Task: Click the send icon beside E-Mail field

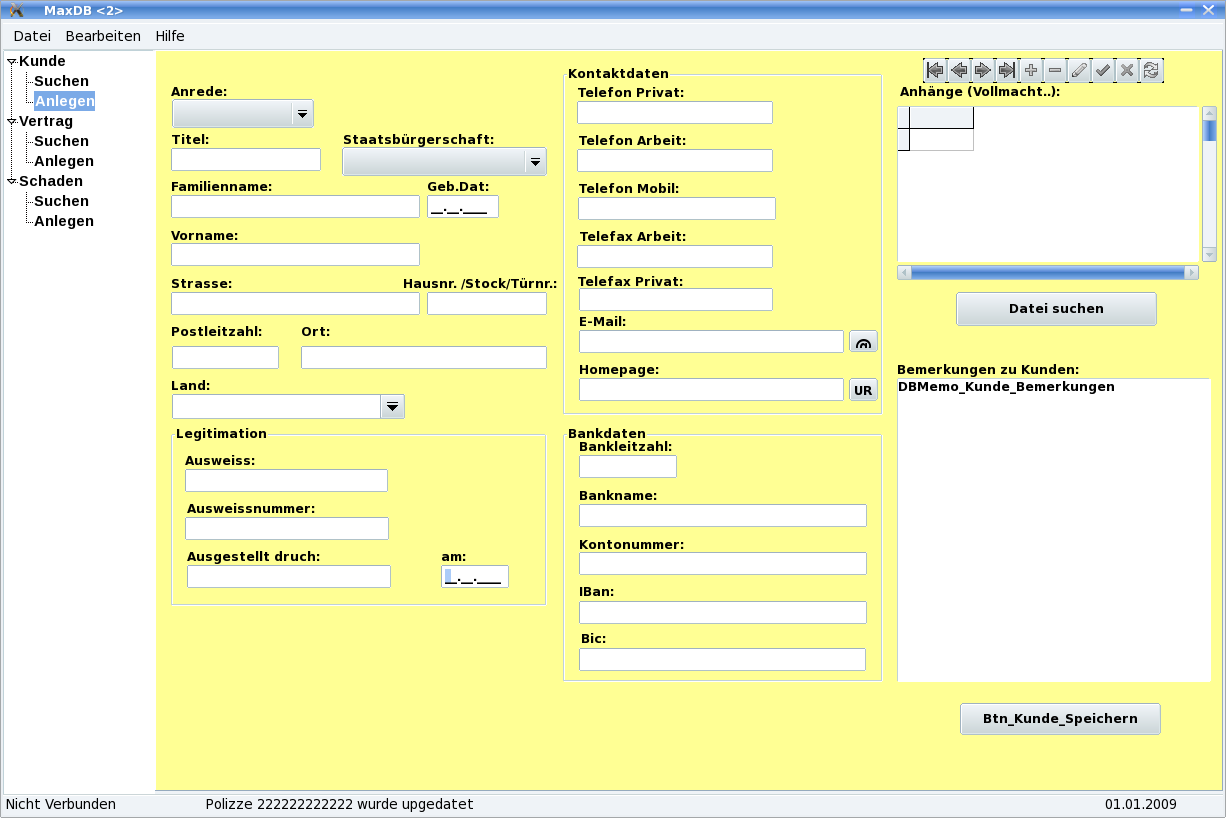Action: [x=863, y=342]
